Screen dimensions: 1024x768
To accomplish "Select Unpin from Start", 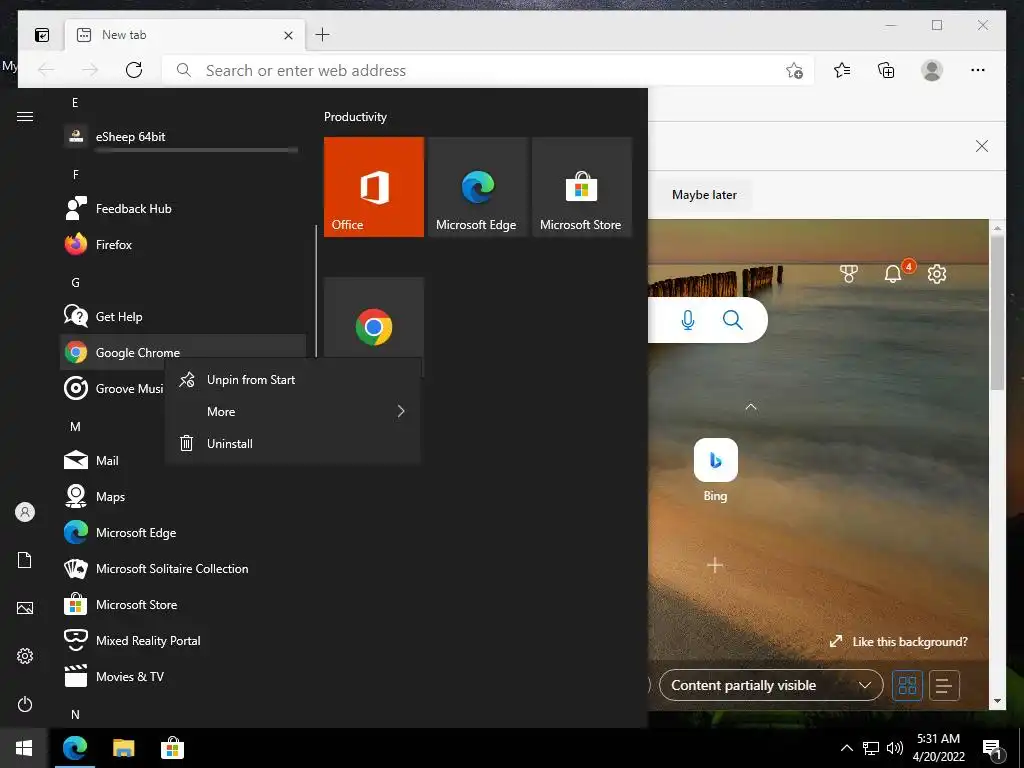I will tap(293, 380).
